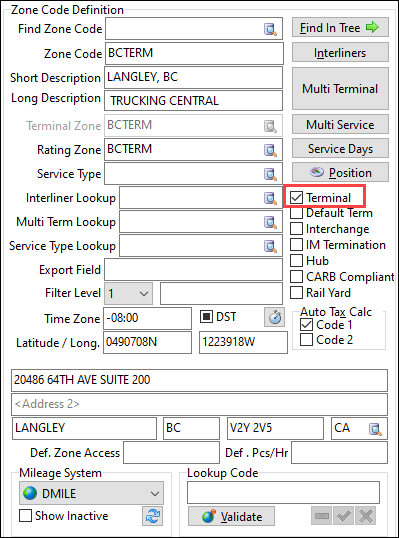Open Service Type lookup icon

pos(270,174)
